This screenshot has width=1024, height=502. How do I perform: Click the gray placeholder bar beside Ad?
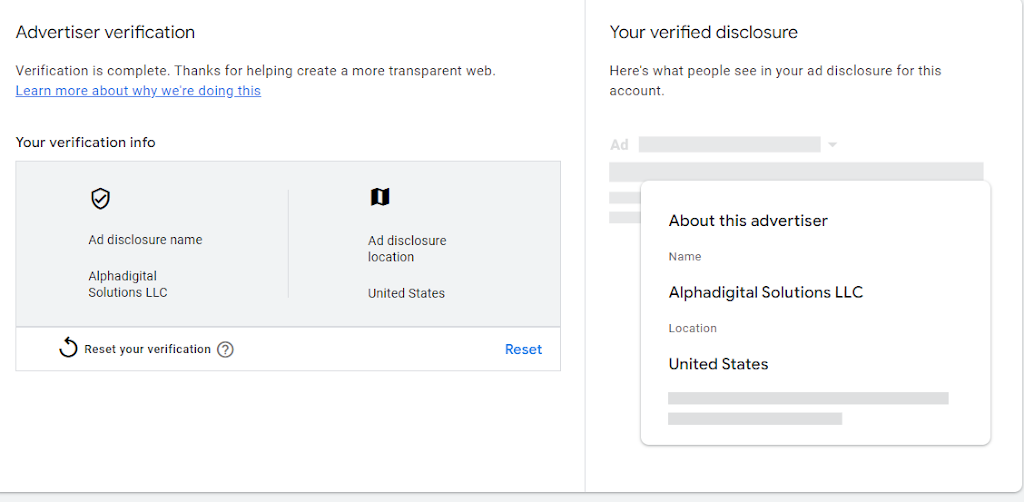729,144
